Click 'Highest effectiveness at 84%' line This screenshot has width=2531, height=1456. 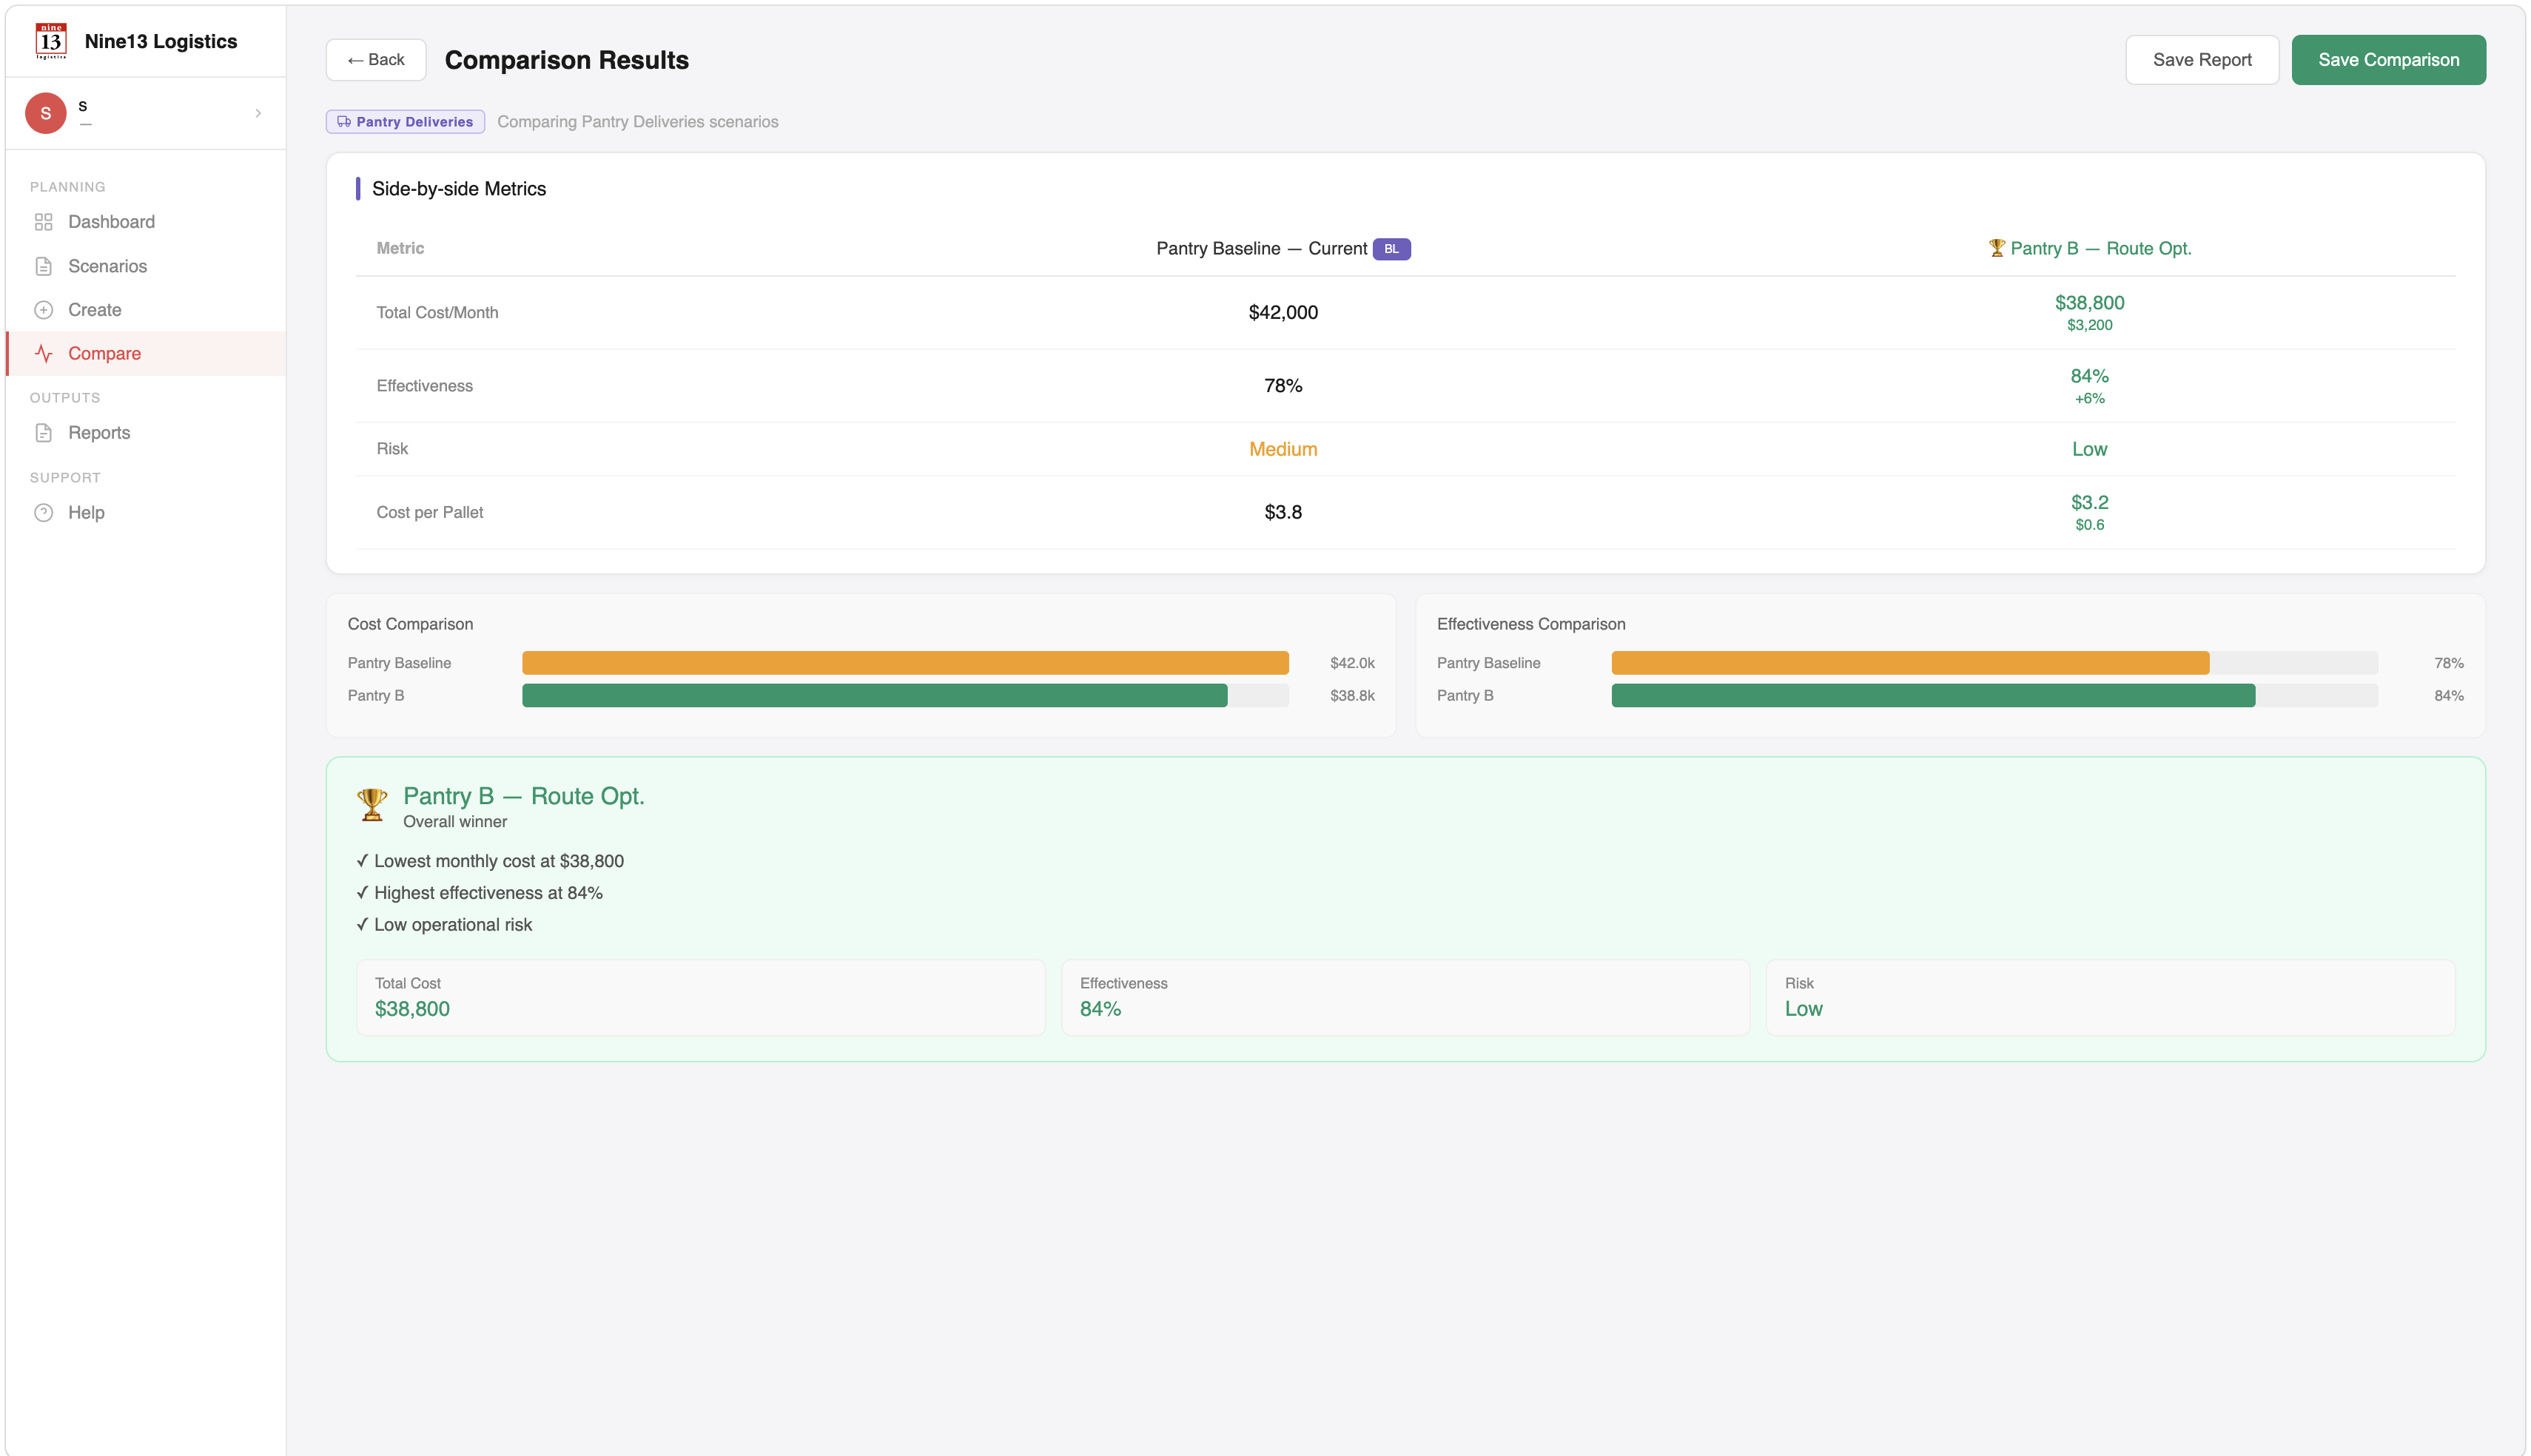480,893
